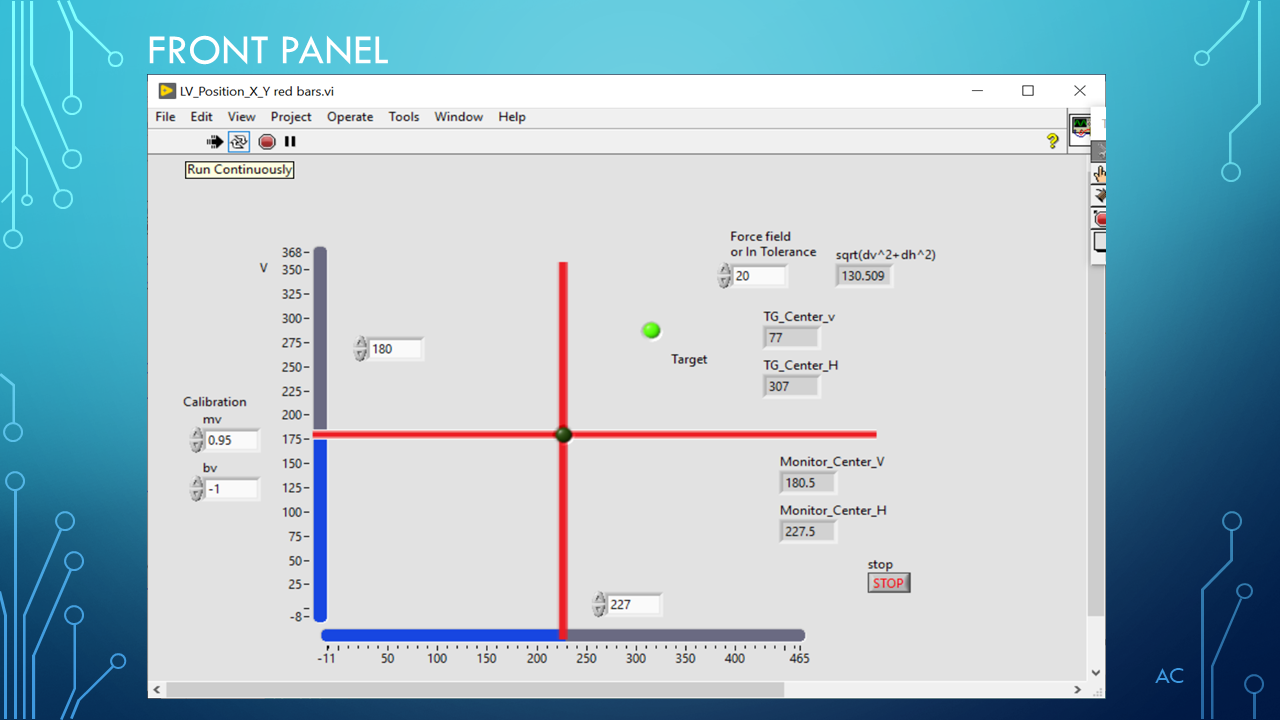1280x720 pixels.
Task: Click the red STOP button
Action: 889,583
